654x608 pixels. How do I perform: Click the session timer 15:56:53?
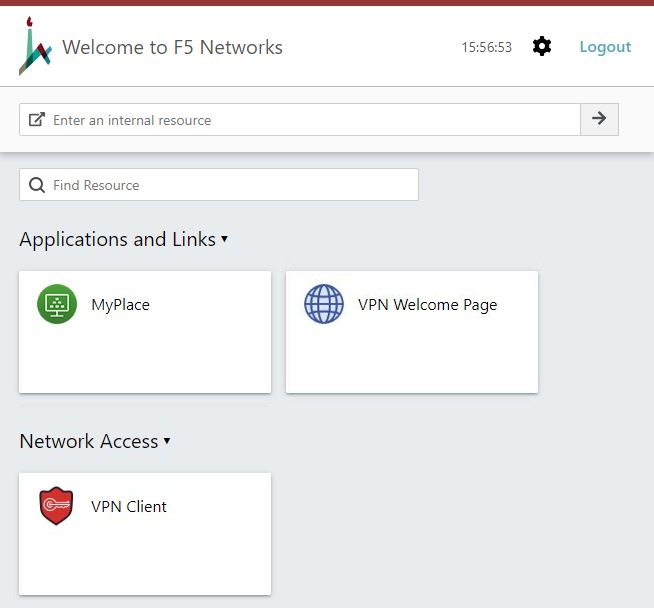click(x=486, y=47)
